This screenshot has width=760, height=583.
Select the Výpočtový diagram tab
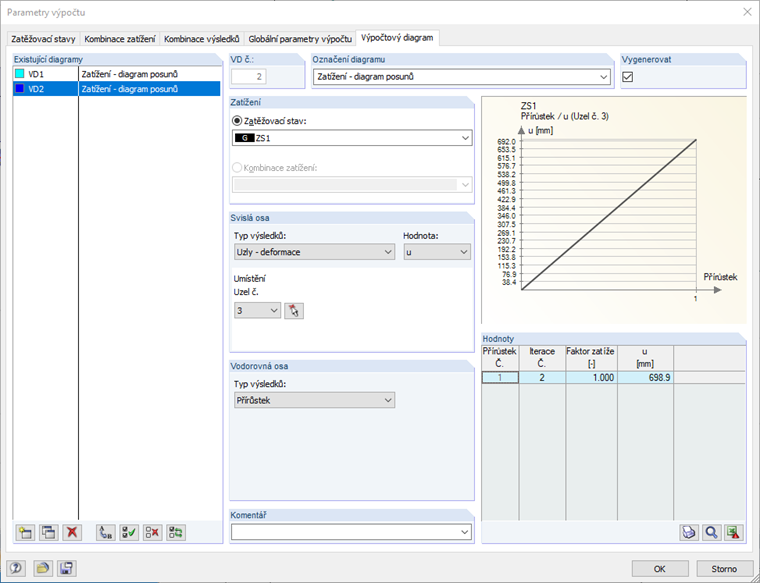pos(397,38)
